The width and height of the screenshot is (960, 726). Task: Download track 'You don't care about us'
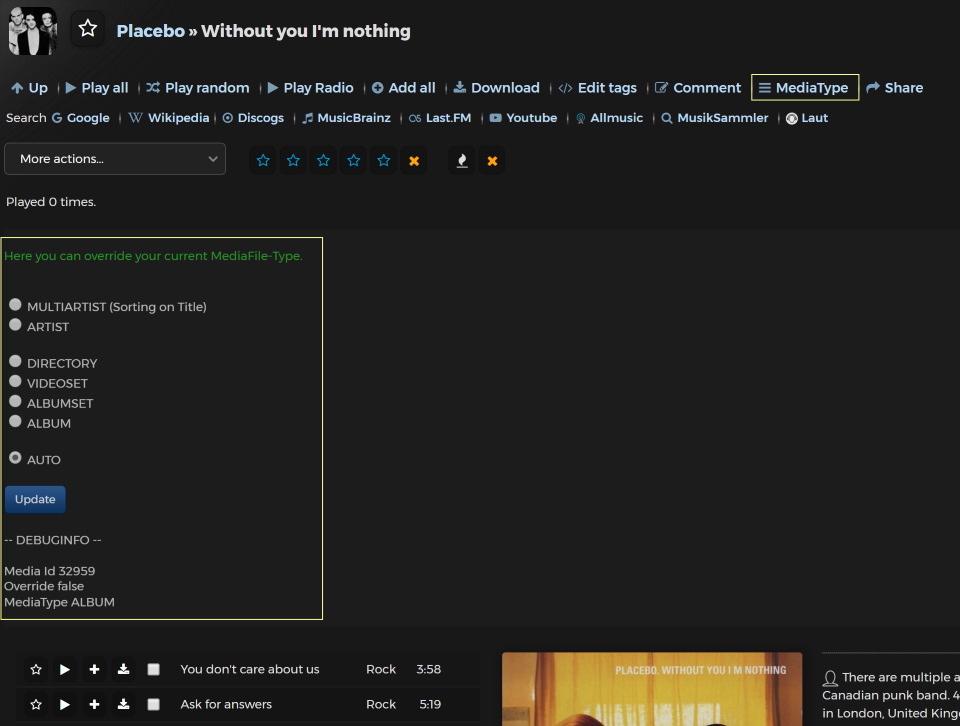point(123,669)
